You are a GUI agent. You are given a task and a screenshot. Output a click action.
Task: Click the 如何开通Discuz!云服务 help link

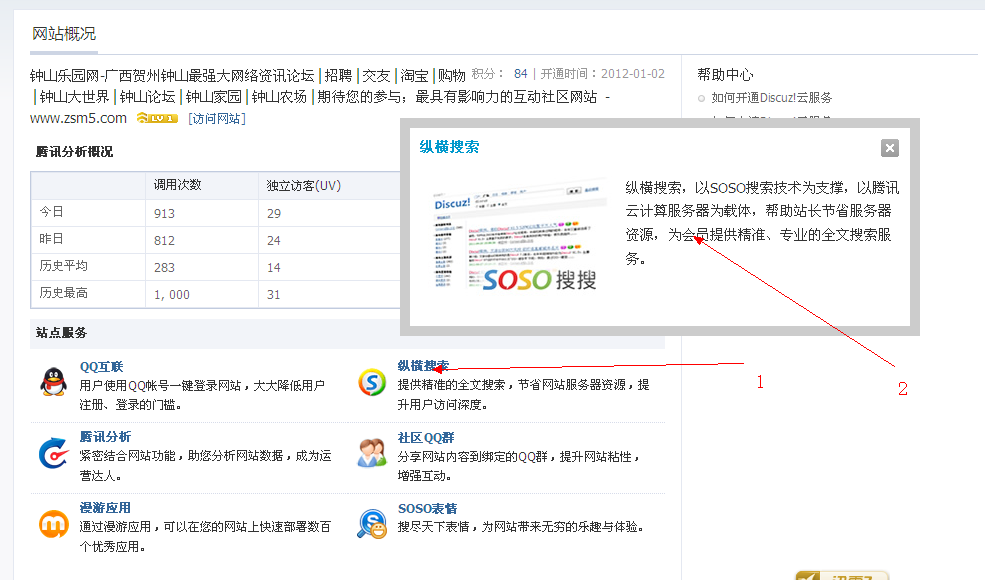pyautogui.click(x=771, y=98)
